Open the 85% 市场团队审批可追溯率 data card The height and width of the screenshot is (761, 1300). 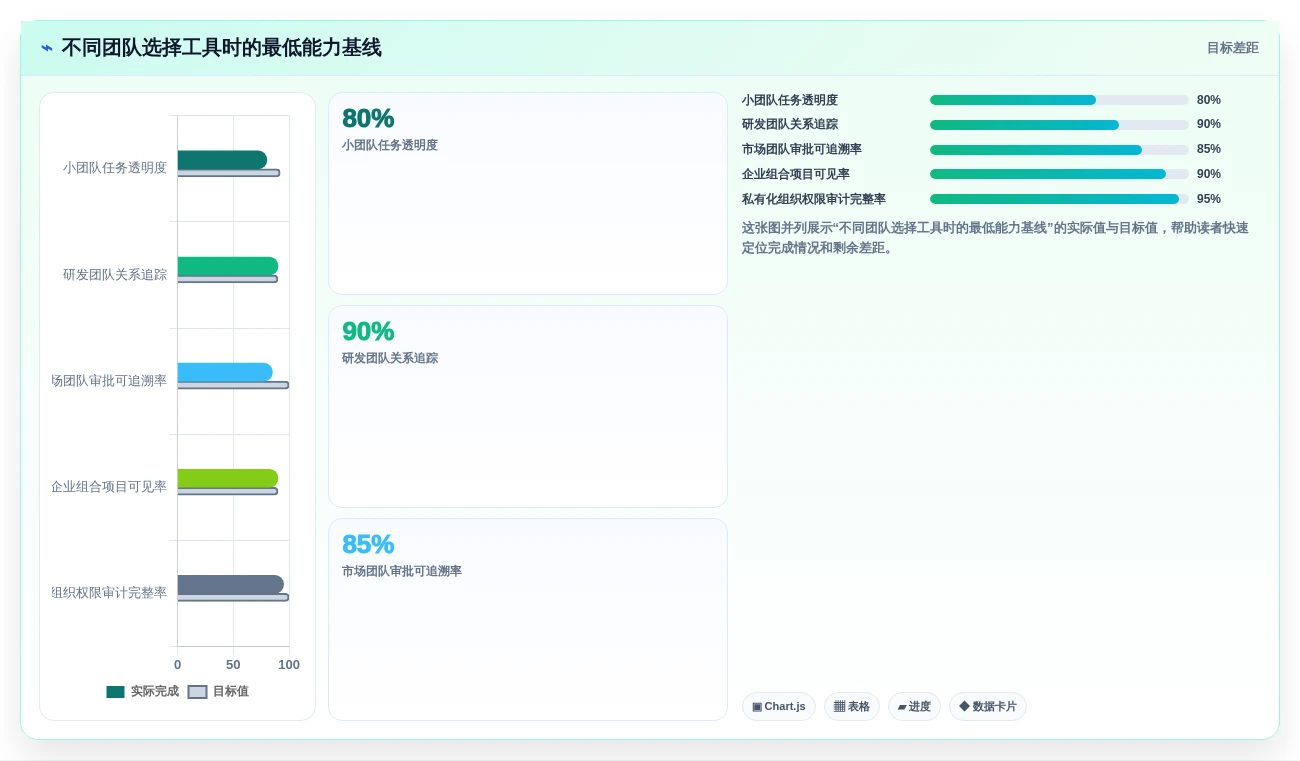(x=528, y=619)
